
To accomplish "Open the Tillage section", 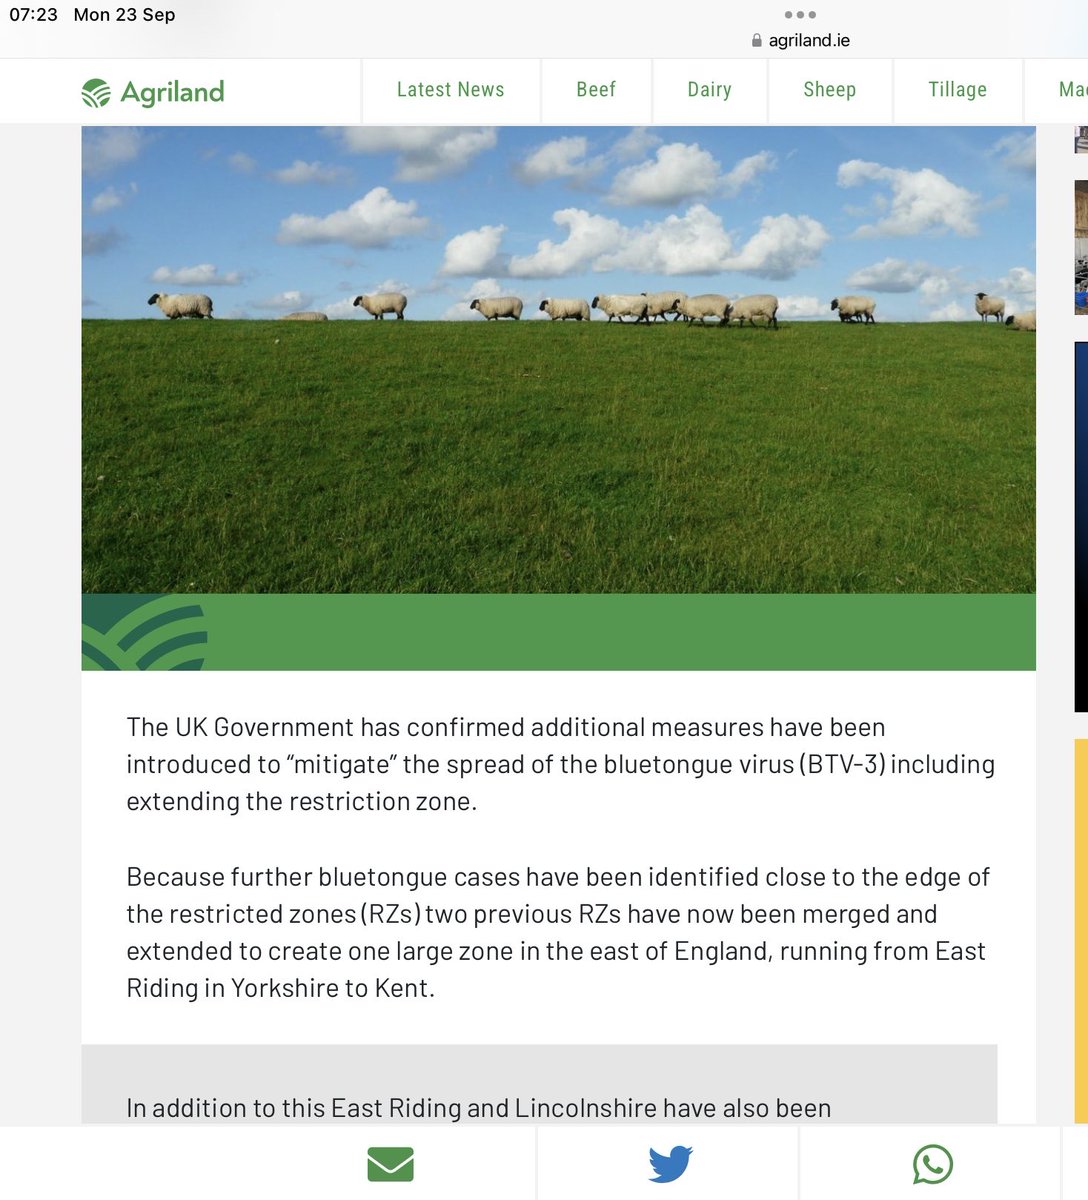I will [x=958, y=90].
